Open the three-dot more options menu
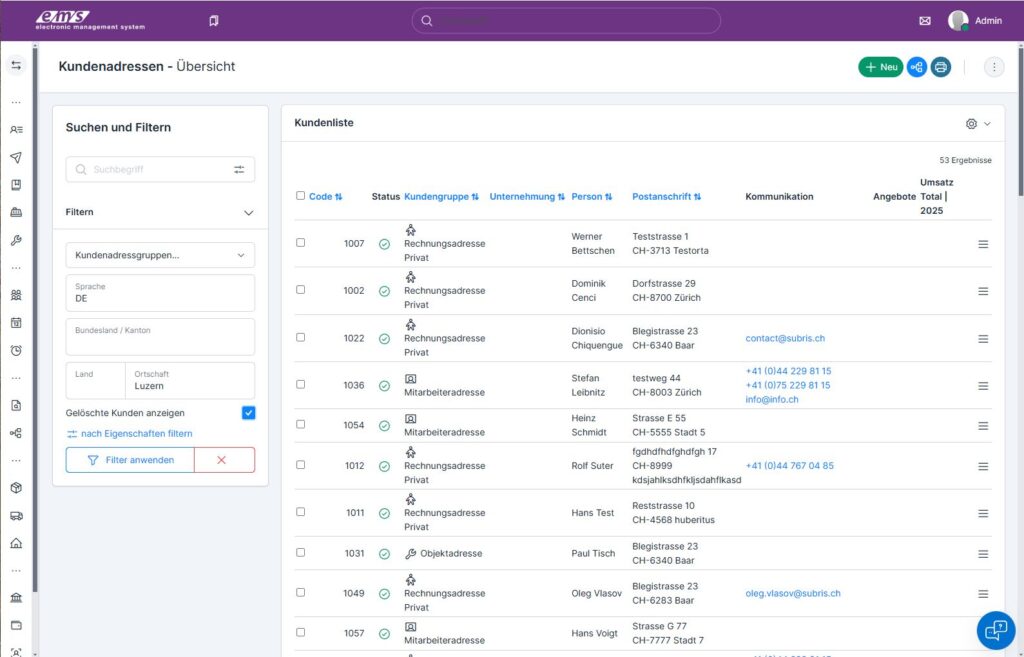 coord(993,67)
